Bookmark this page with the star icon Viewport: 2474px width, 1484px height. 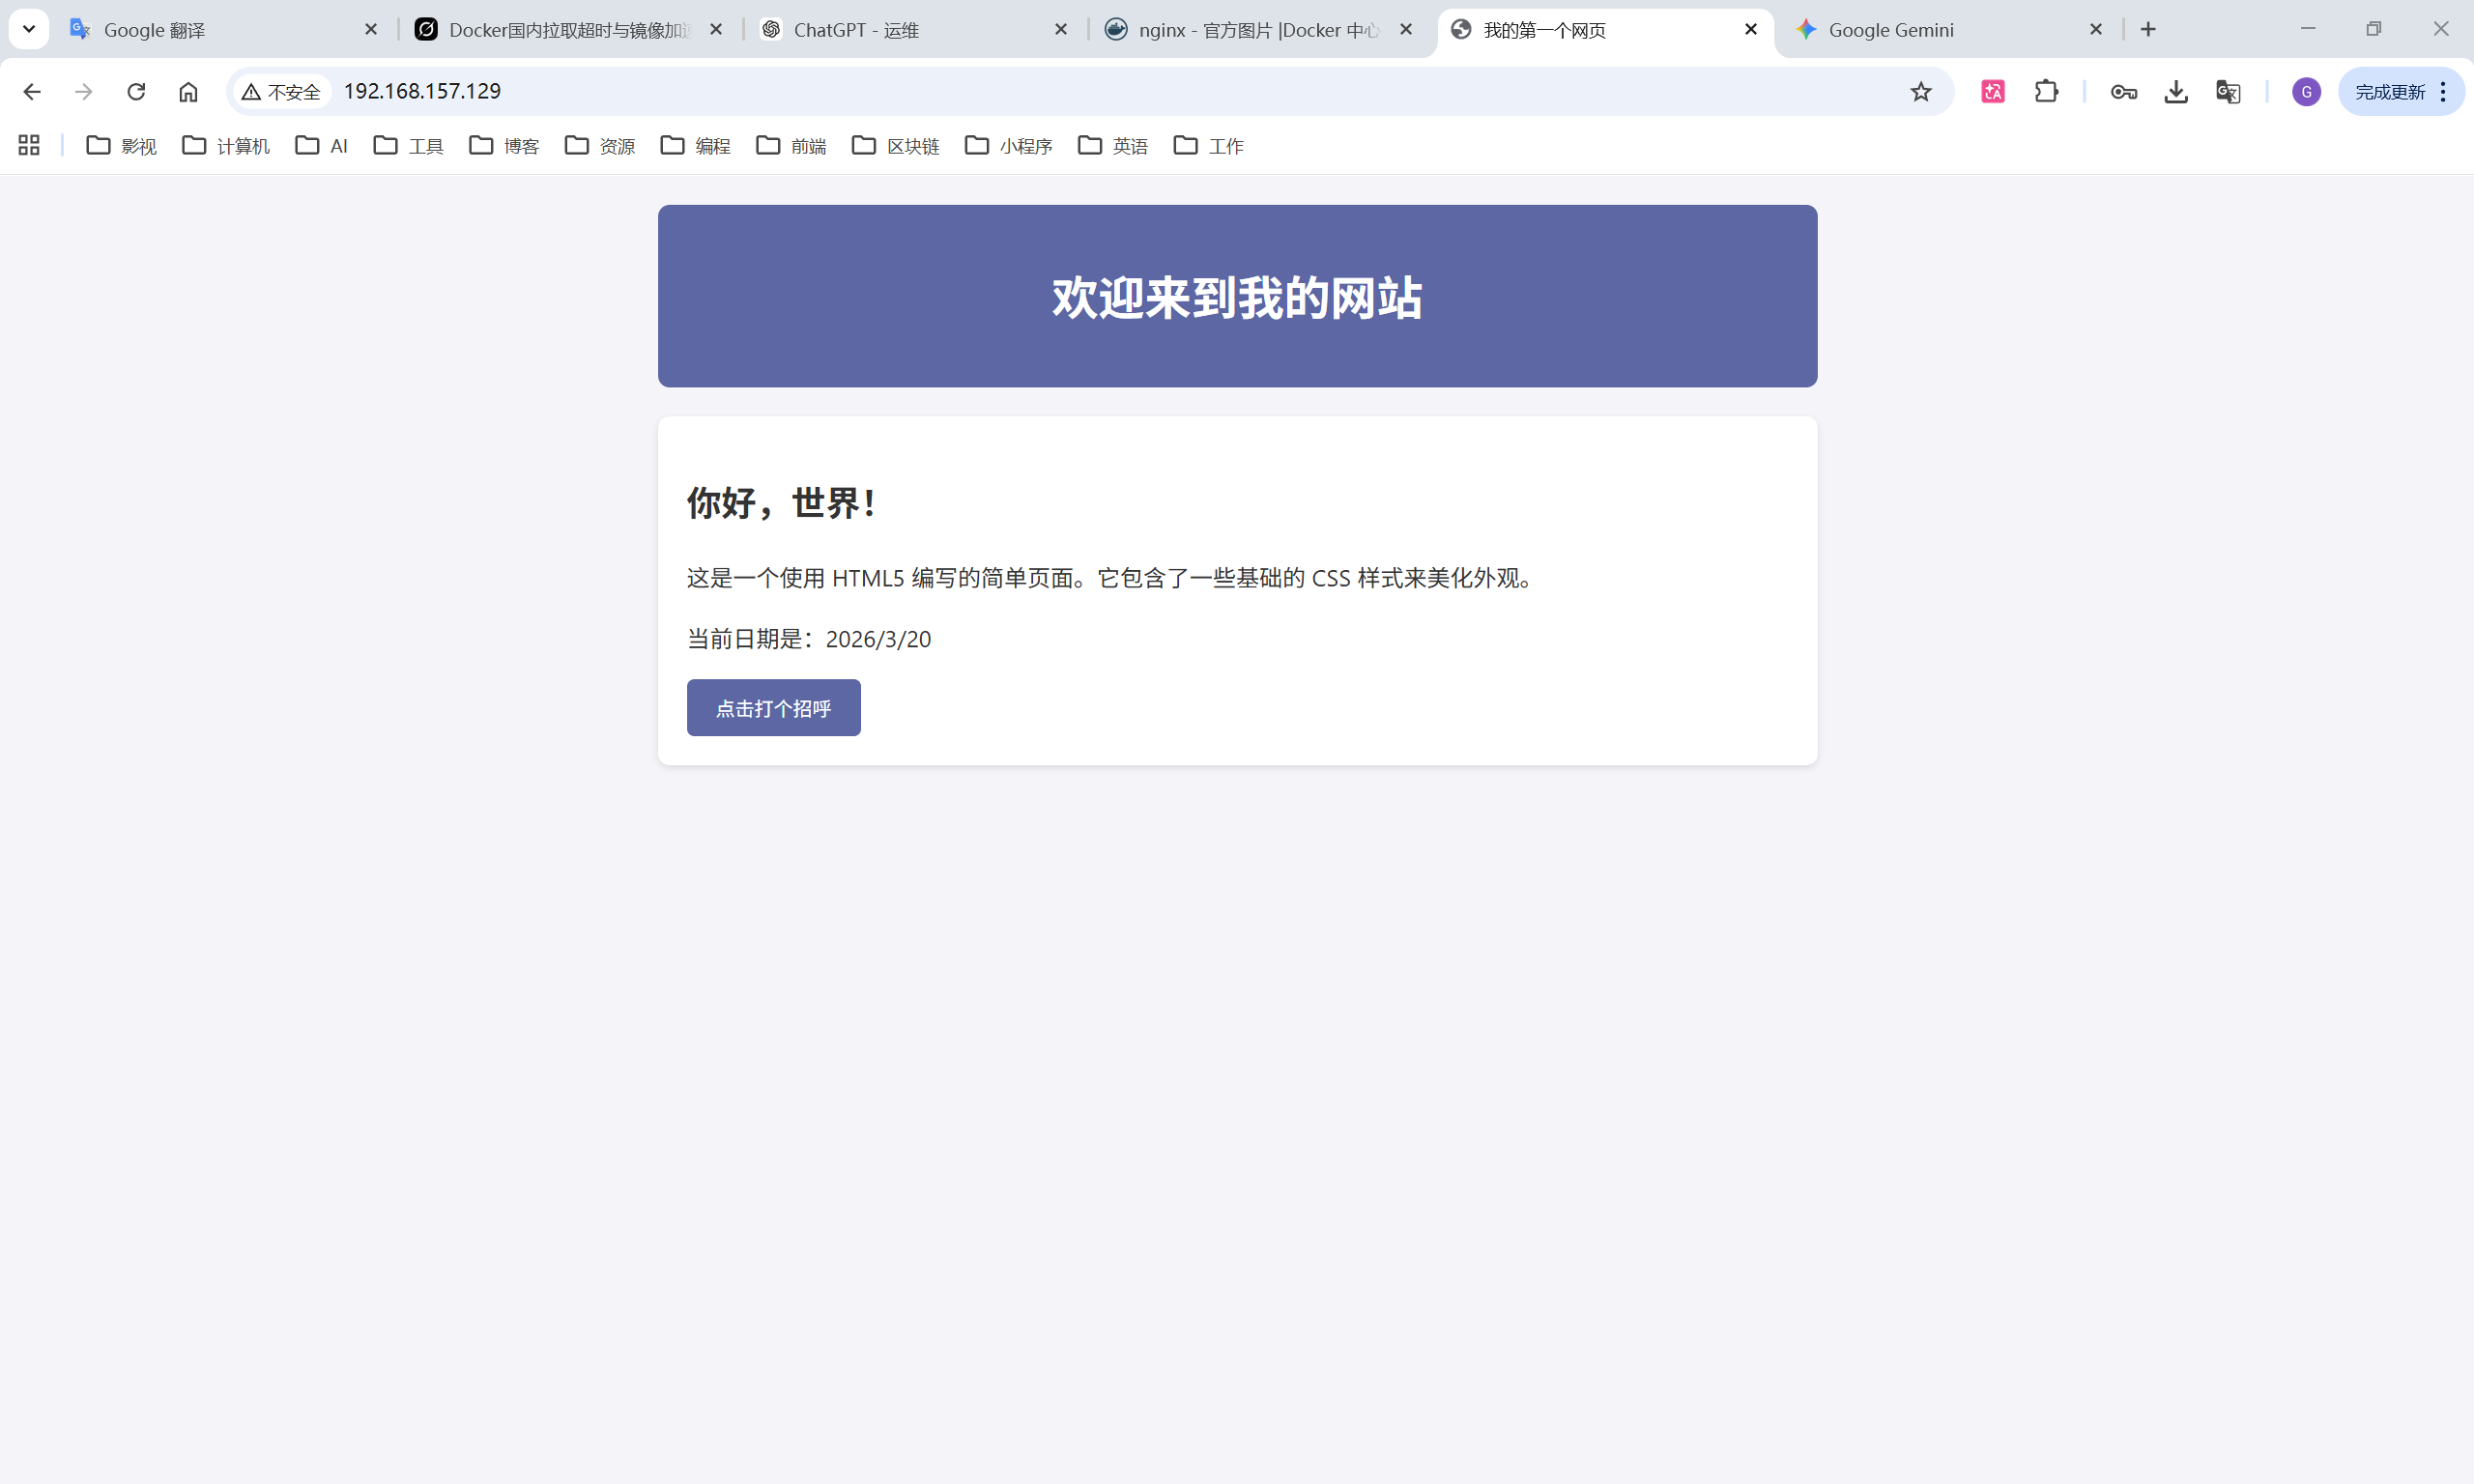[1921, 92]
